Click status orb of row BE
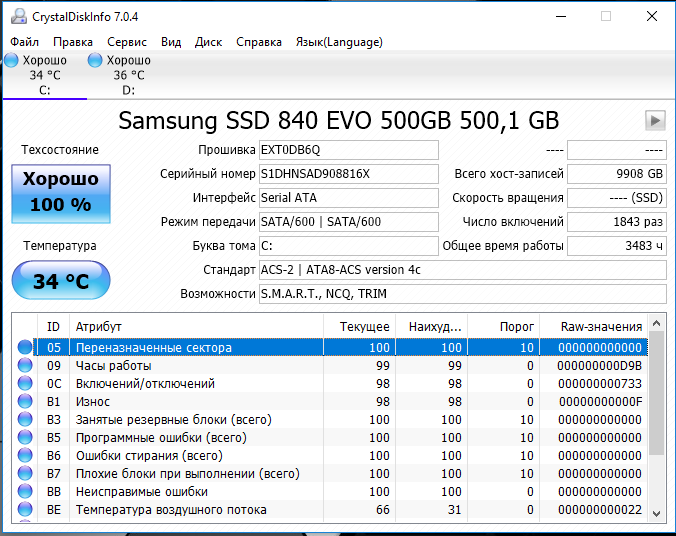Viewport: 676px width, 536px height. (25, 509)
